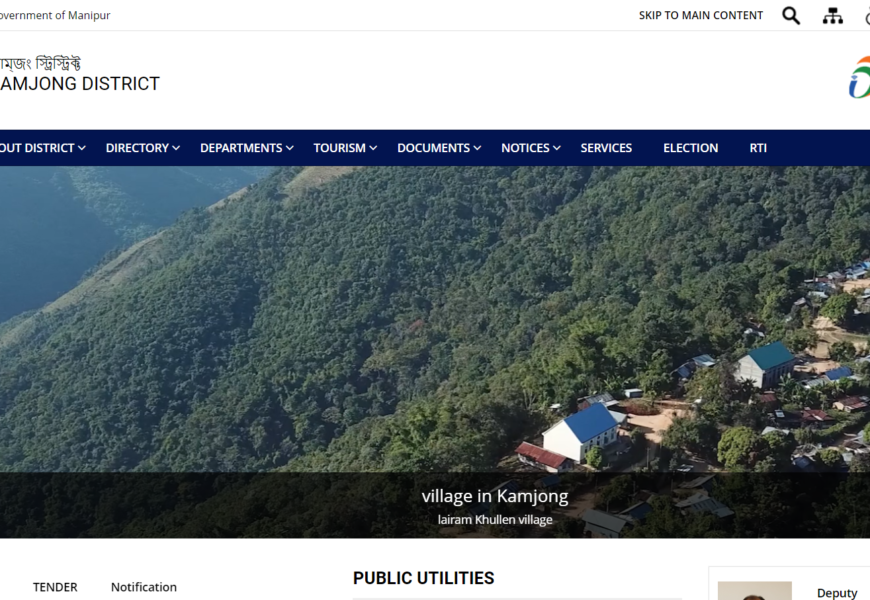Click Skip to Main Content link

701,16
